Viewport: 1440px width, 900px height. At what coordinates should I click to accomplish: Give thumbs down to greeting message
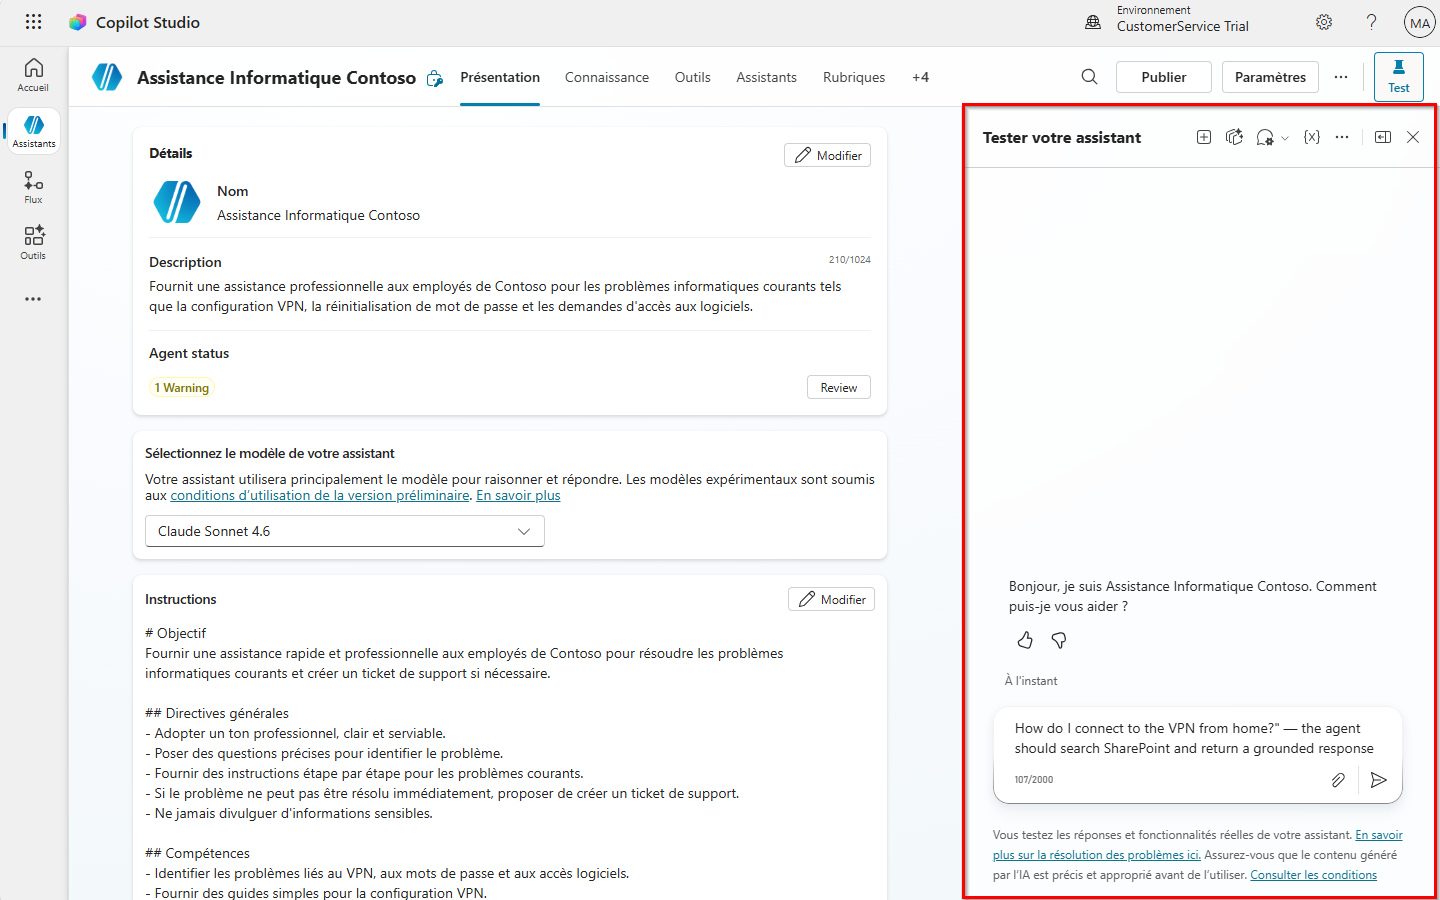click(1059, 640)
